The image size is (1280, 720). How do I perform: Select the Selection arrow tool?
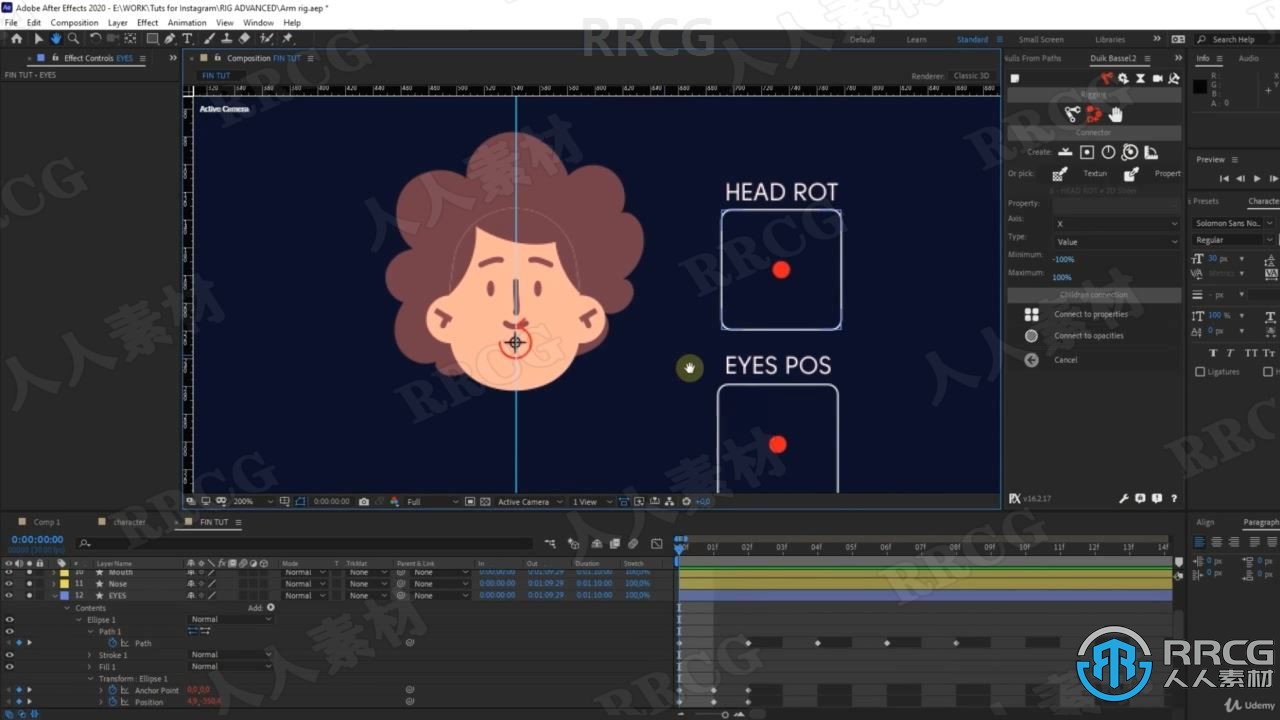click(39, 38)
